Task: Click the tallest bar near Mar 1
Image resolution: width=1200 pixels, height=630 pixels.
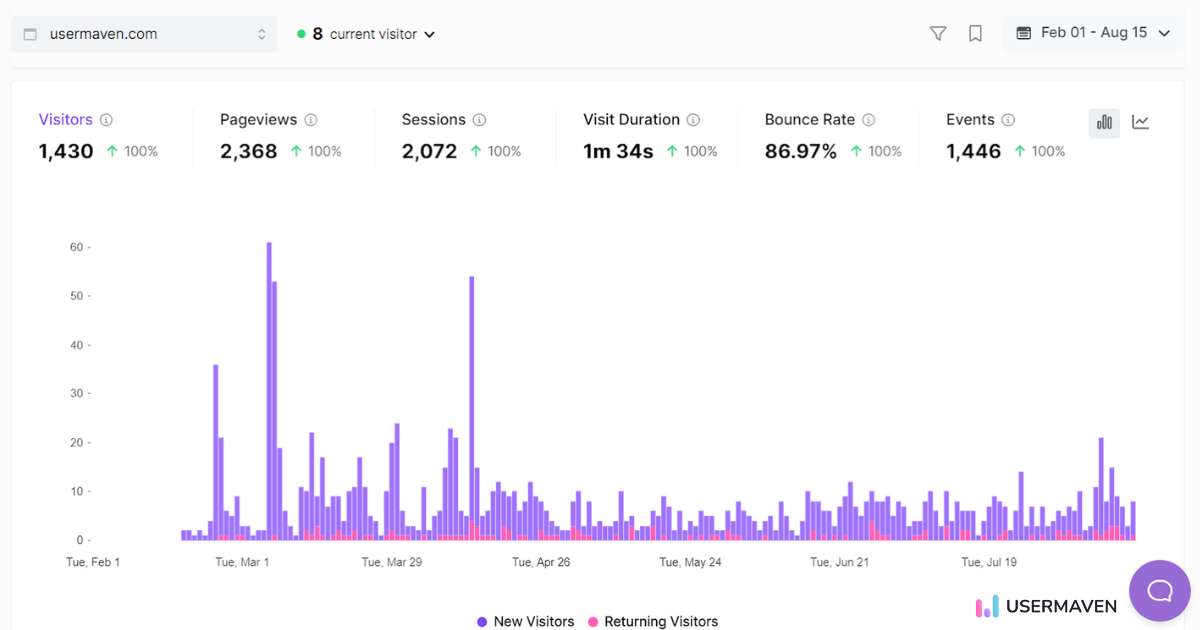Action: [x=269, y=390]
